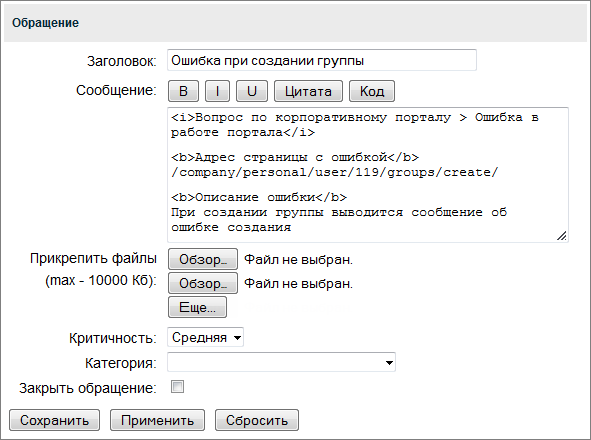Viewport: 591px width, 440px height.
Task: Apply underline with the U button
Action: 252,91
